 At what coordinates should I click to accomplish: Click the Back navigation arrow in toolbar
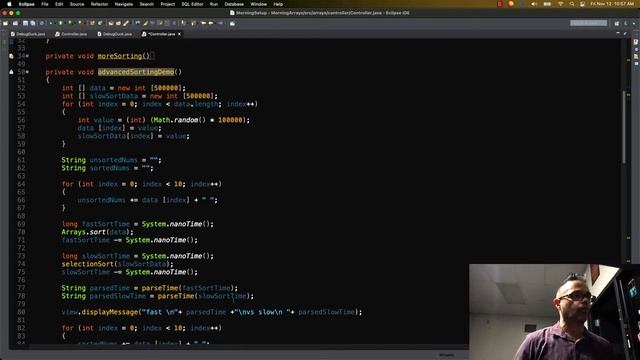(x=204, y=23)
